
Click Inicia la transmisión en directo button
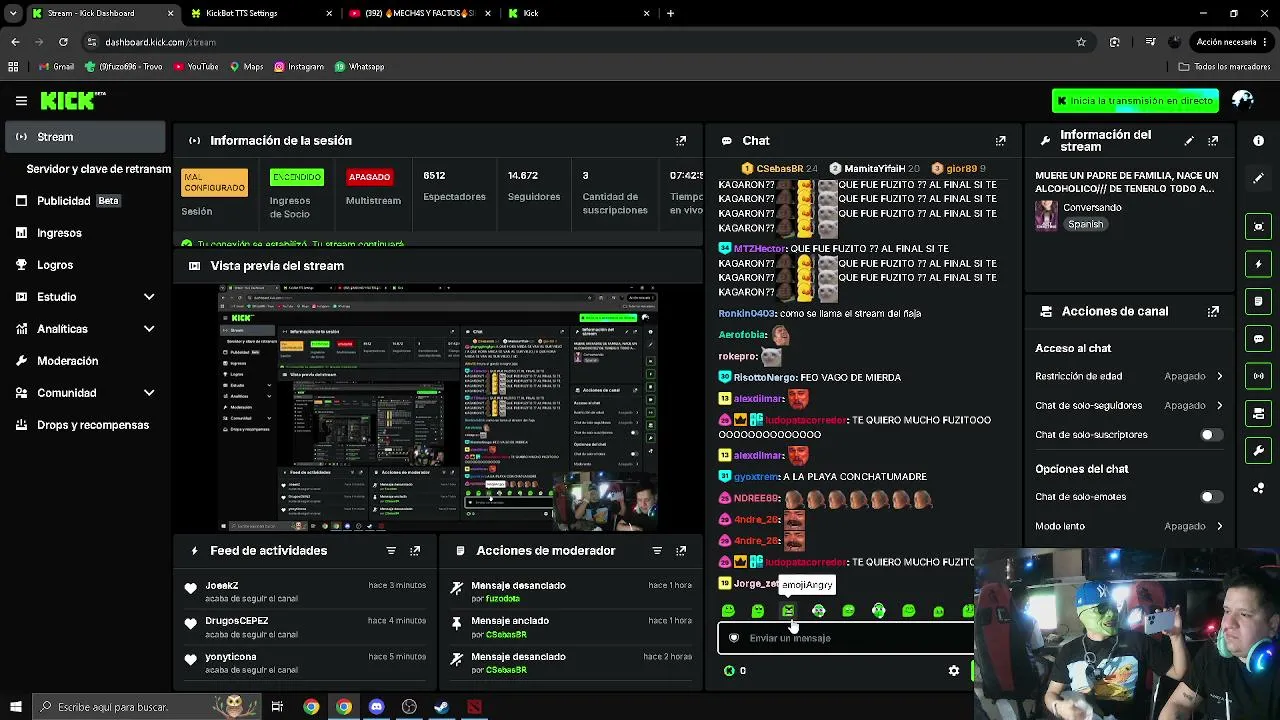coord(1135,101)
